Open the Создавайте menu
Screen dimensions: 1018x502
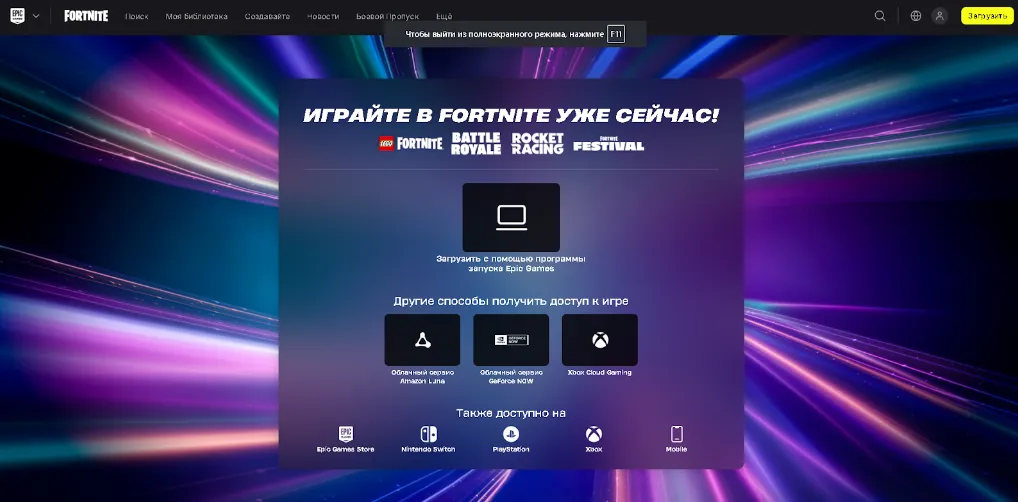click(x=267, y=16)
